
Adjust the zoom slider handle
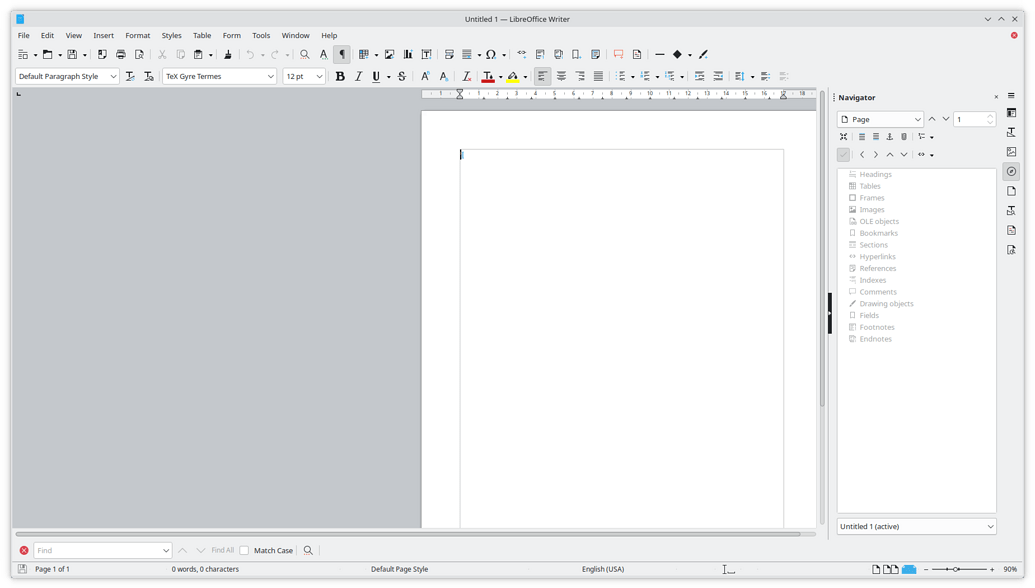(956, 569)
